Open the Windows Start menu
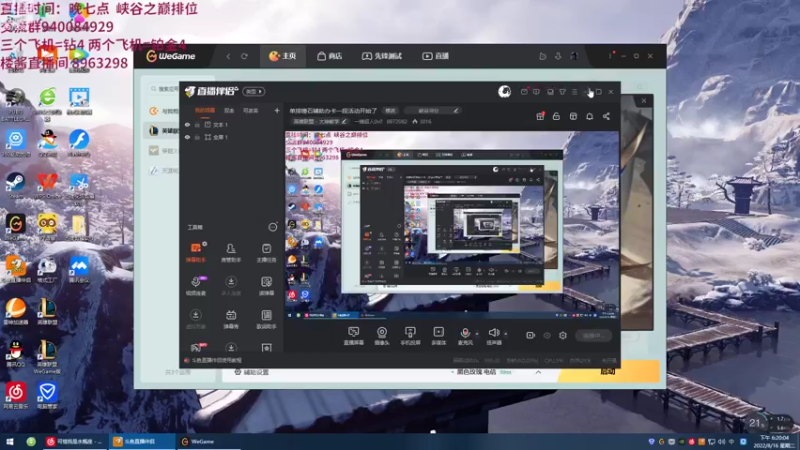800x450 pixels. click(9, 441)
